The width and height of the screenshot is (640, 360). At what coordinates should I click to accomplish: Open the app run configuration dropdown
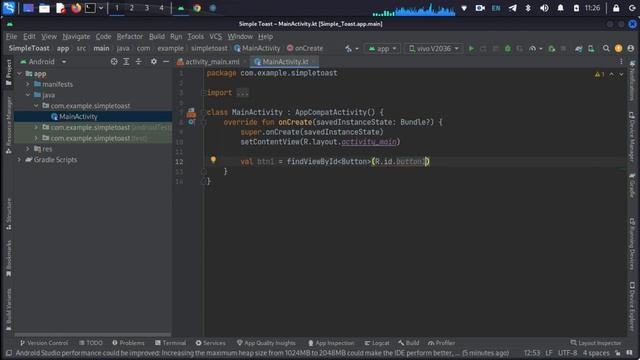pos(382,49)
